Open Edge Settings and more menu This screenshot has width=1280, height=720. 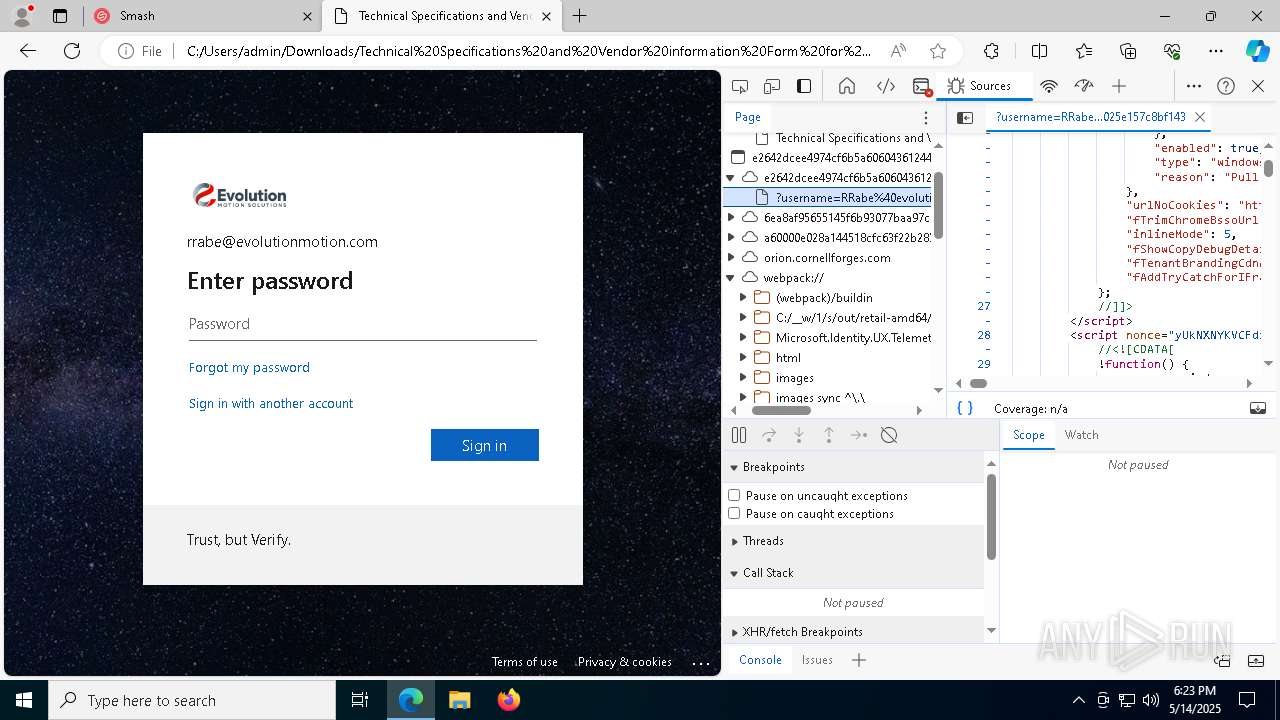(x=1215, y=51)
